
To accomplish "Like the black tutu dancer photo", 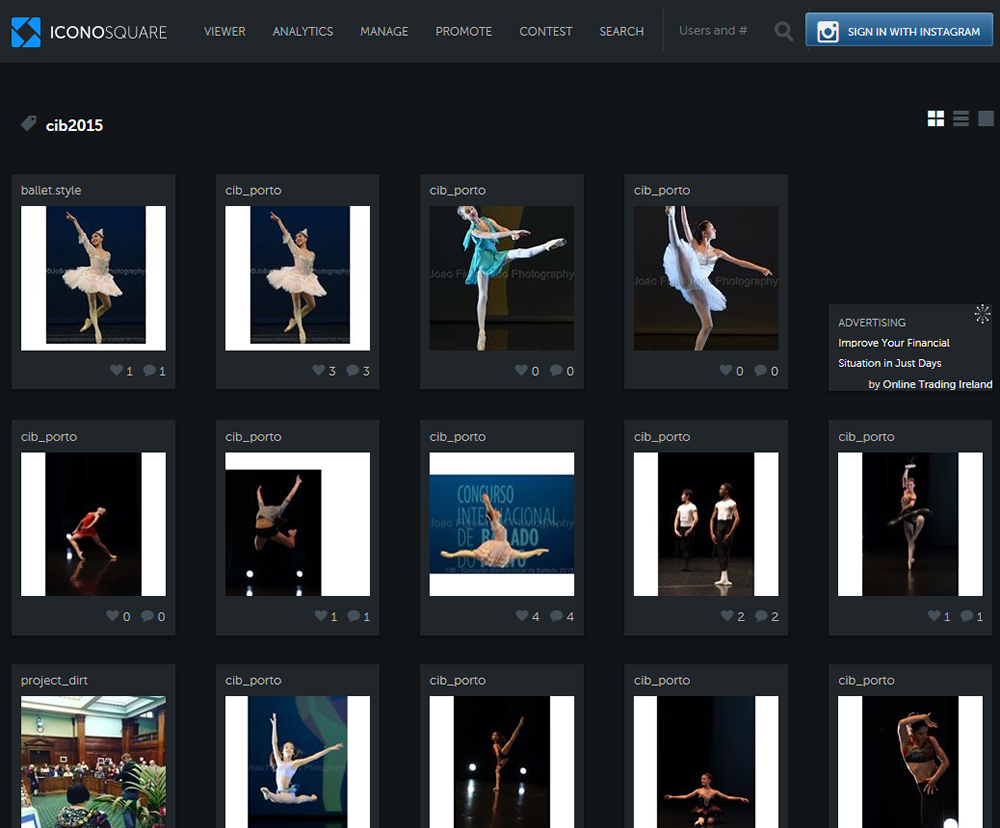I will pos(934,616).
